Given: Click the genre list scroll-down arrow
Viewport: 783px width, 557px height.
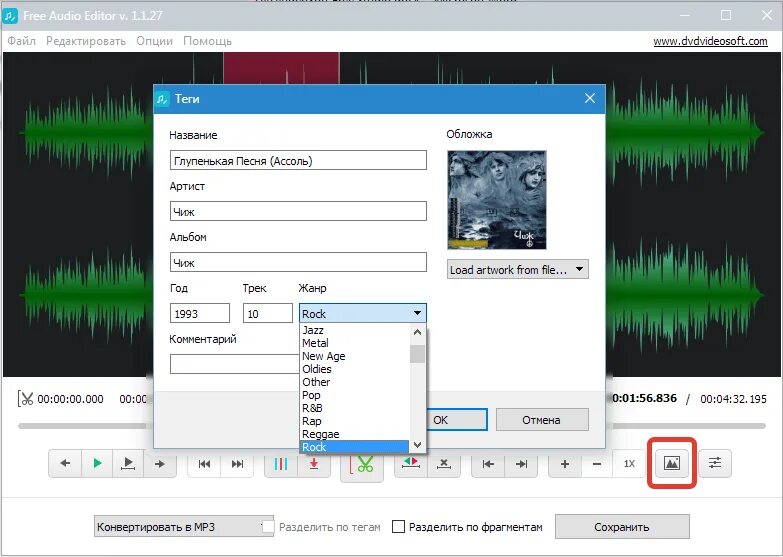Looking at the screenshot, I should pyautogui.click(x=417, y=445).
